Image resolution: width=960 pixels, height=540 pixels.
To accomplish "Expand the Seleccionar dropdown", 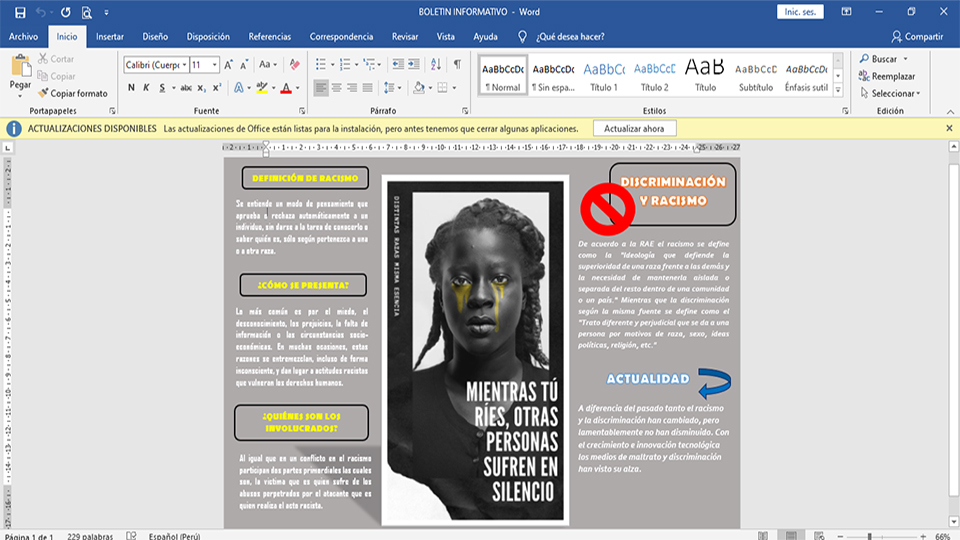I will 918,94.
